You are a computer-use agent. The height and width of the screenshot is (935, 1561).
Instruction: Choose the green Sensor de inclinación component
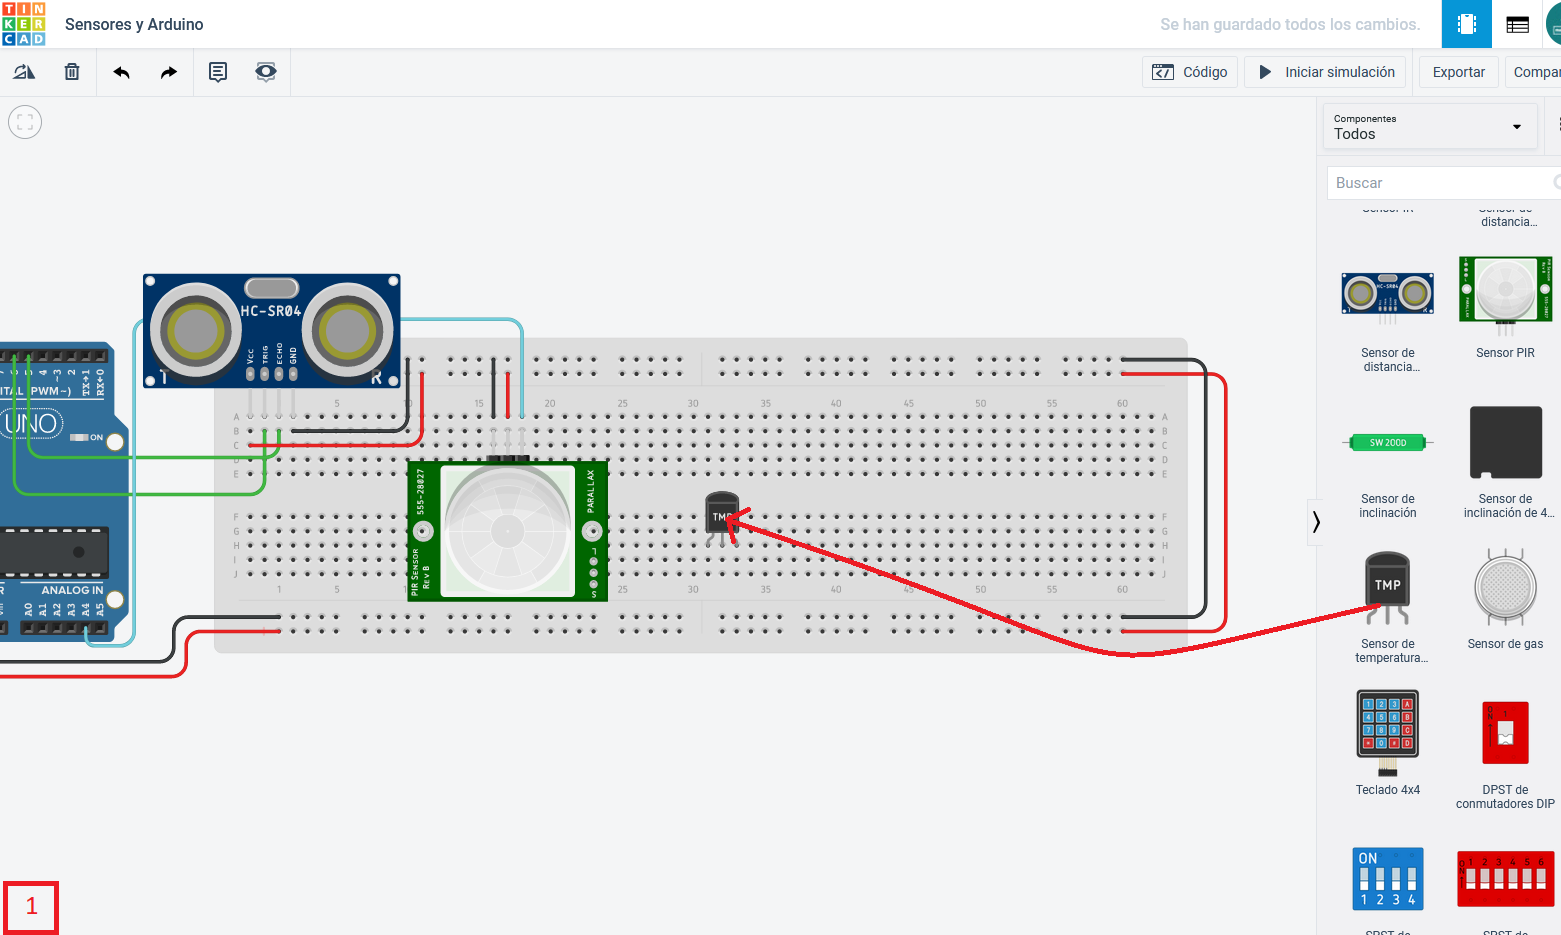(x=1388, y=443)
